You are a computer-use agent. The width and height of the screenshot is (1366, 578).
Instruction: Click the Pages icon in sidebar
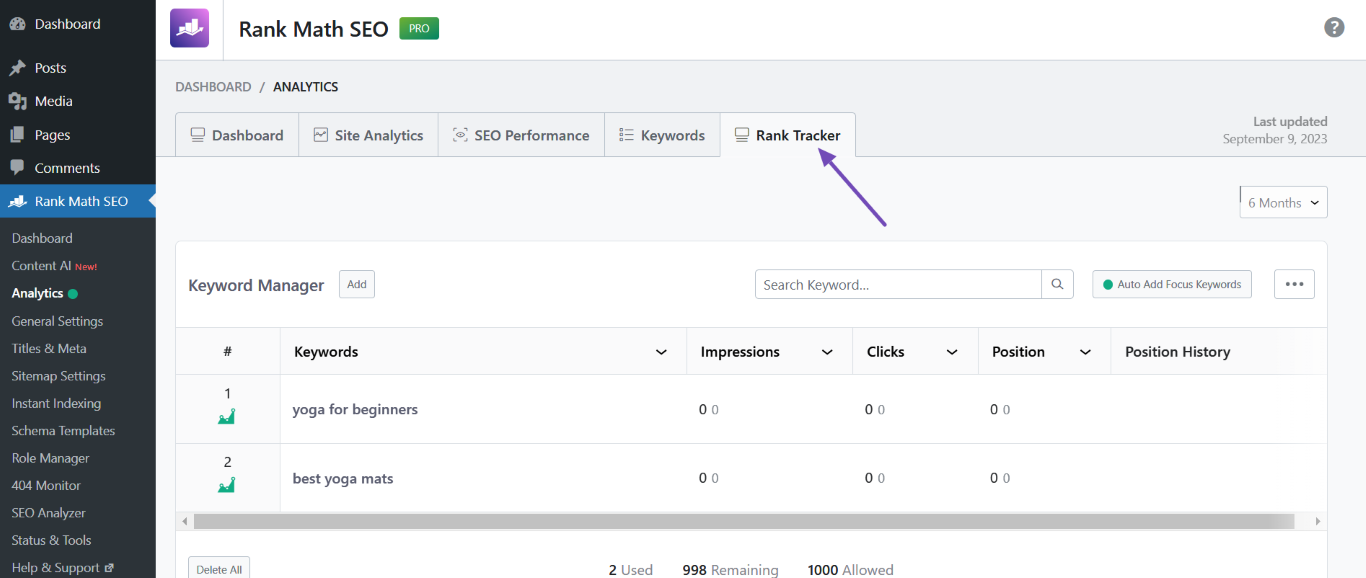click(x=17, y=135)
